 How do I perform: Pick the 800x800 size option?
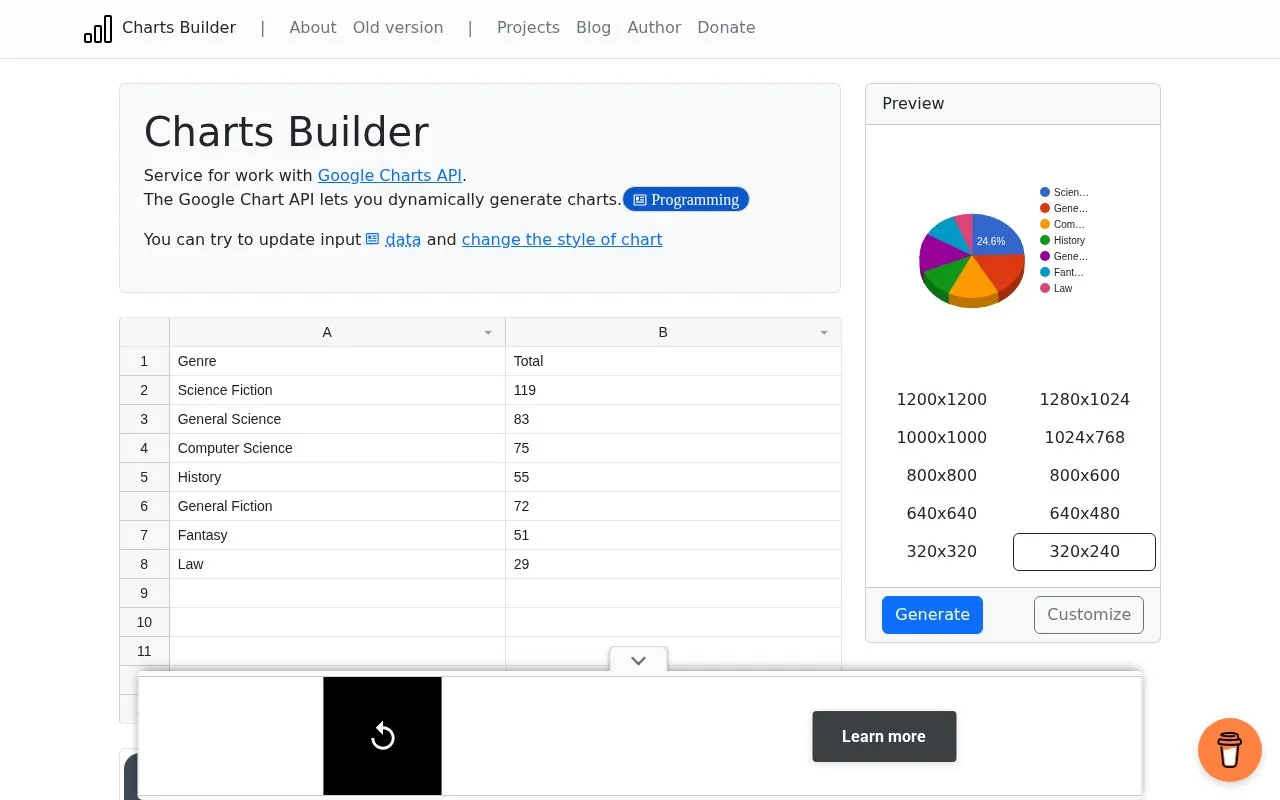pyautogui.click(x=942, y=475)
